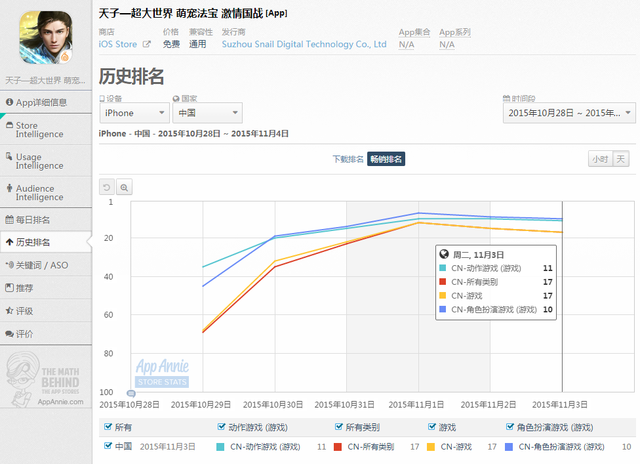The width and height of the screenshot is (640, 464).
Task: Click teal CN-动作游戏 legend swatch
Action: click(220, 447)
